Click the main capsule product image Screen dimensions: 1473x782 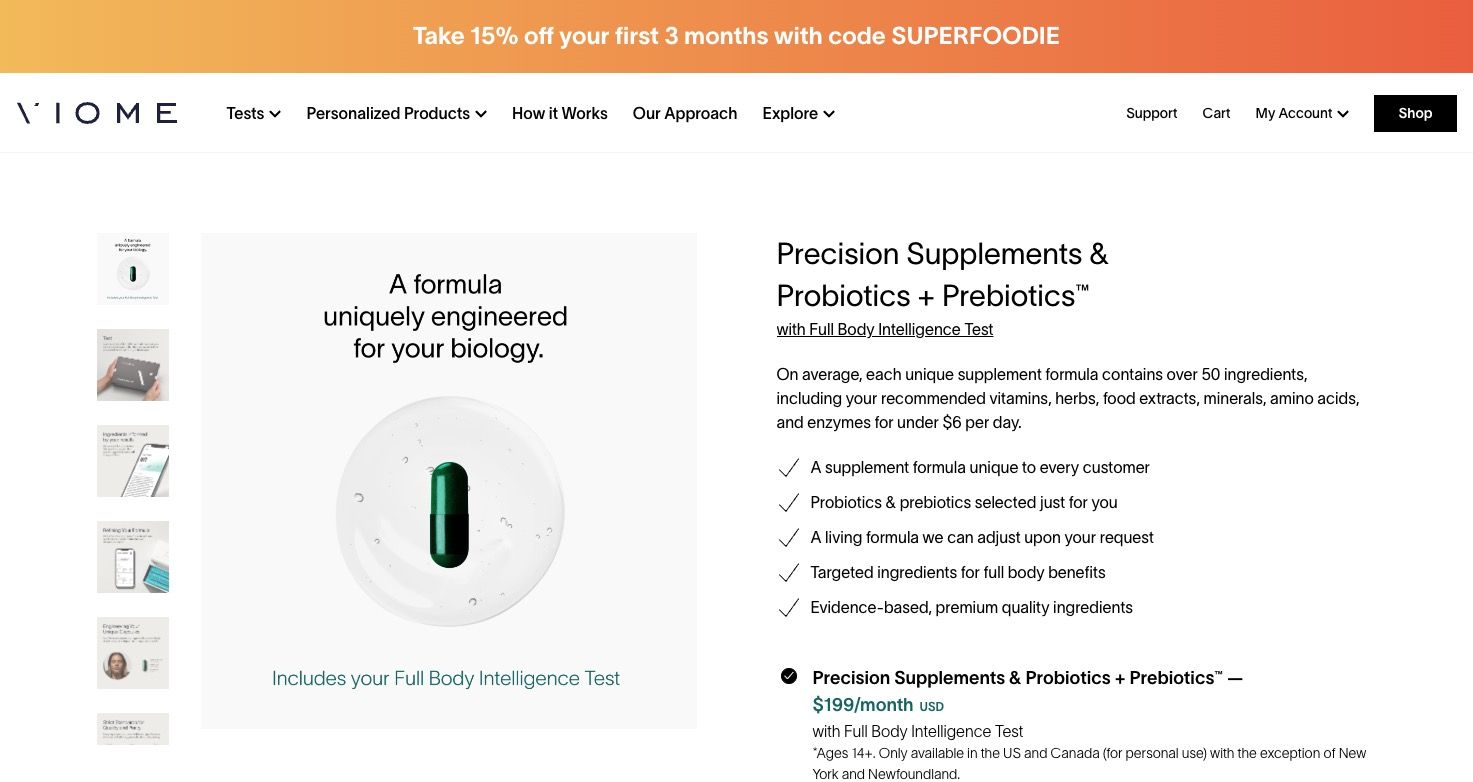tap(448, 480)
